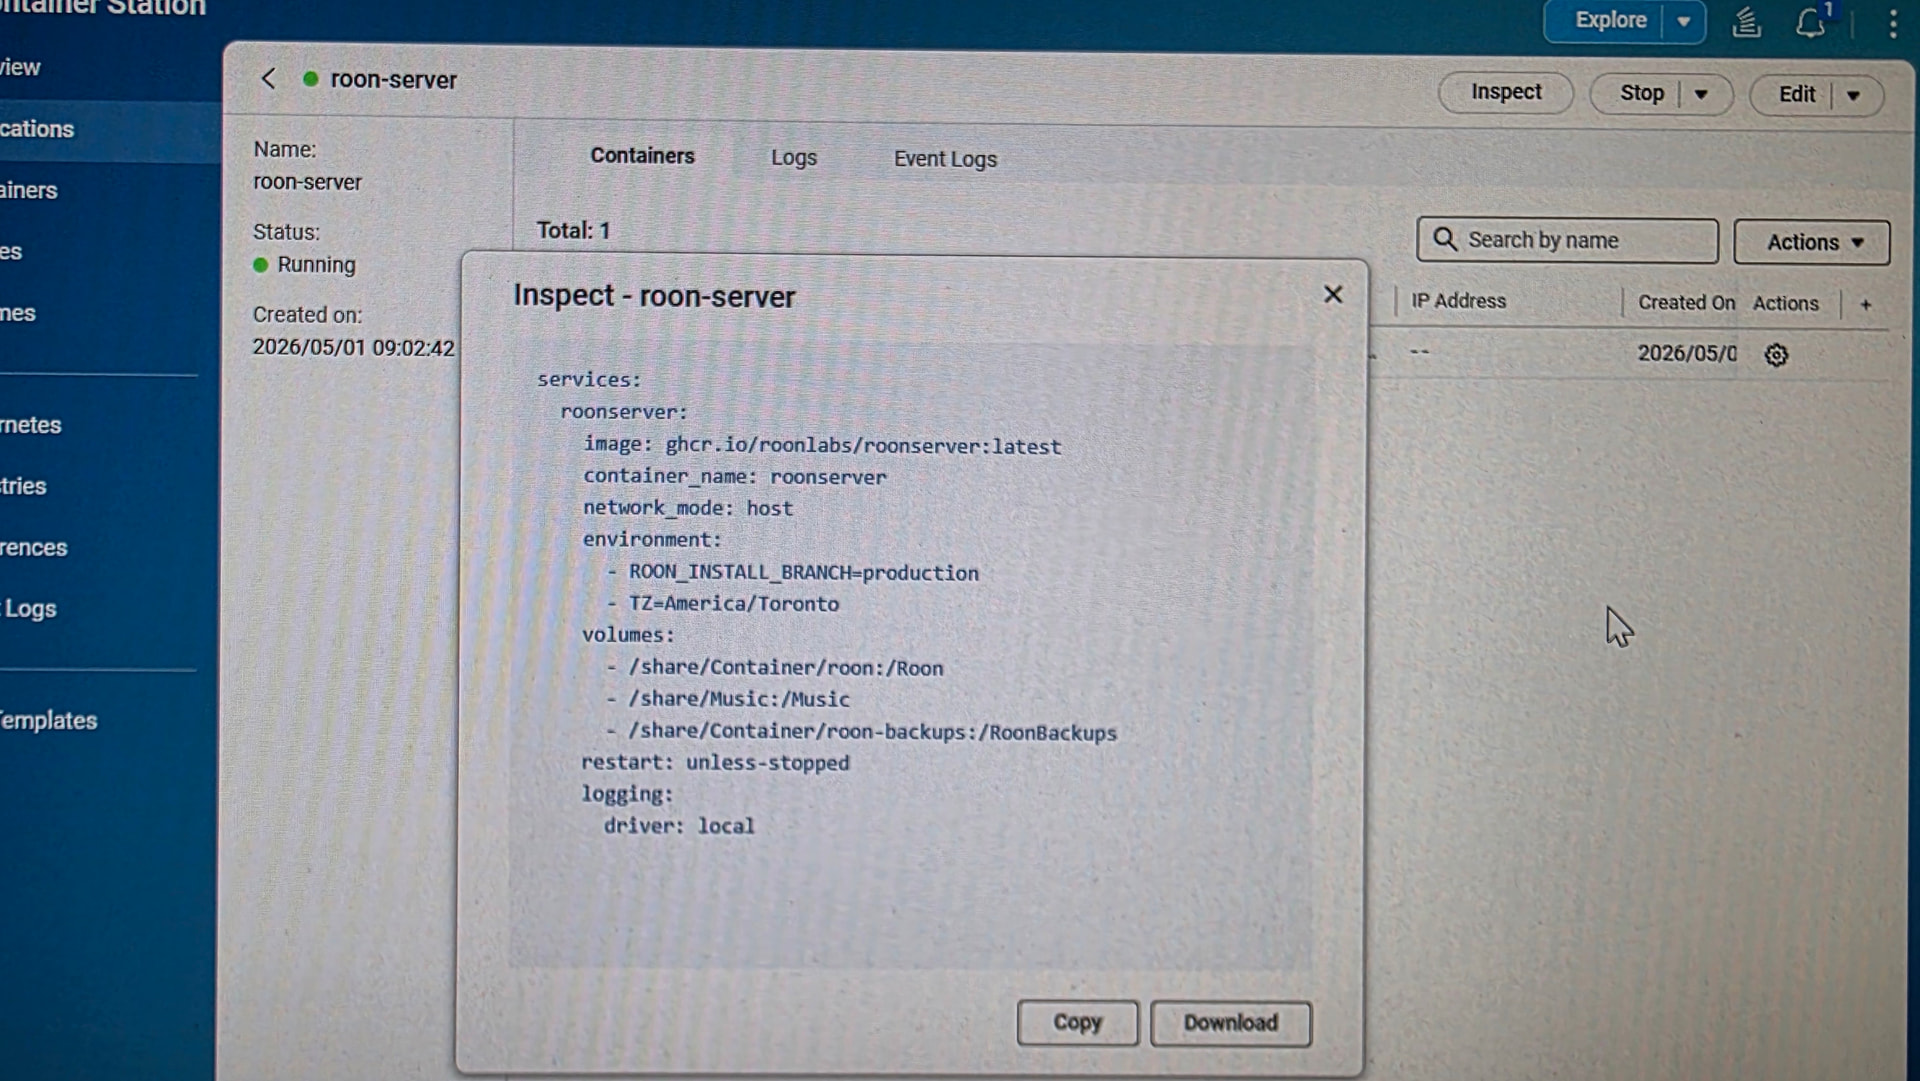Click the plus icon to add column
Viewport: 1920px width, 1081px height.
point(1866,304)
